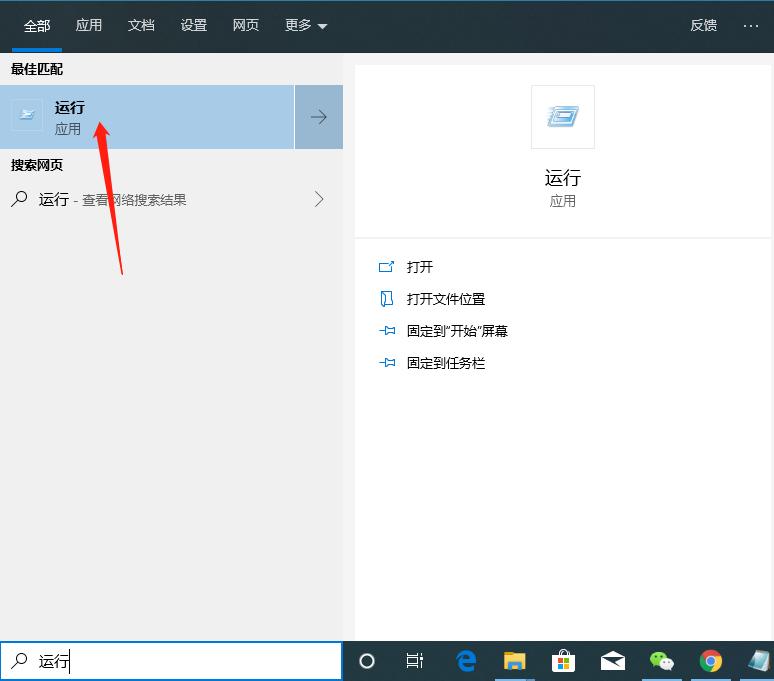774x681 pixels.
Task: Switch to the 网页 filter tab
Action: point(246,25)
